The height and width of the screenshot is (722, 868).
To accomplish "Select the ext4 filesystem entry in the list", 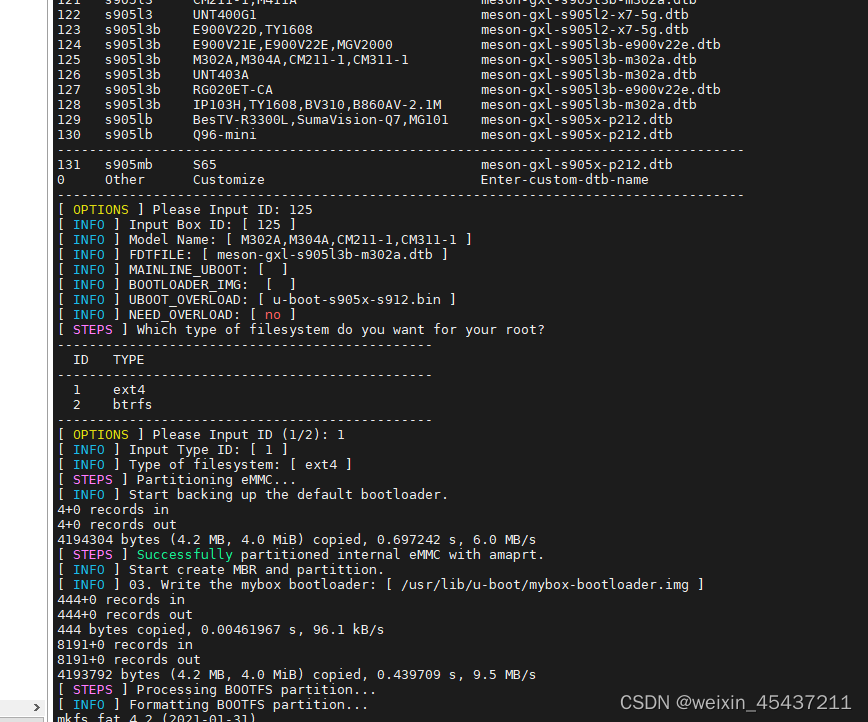I will pyautogui.click(x=128, y=389).
